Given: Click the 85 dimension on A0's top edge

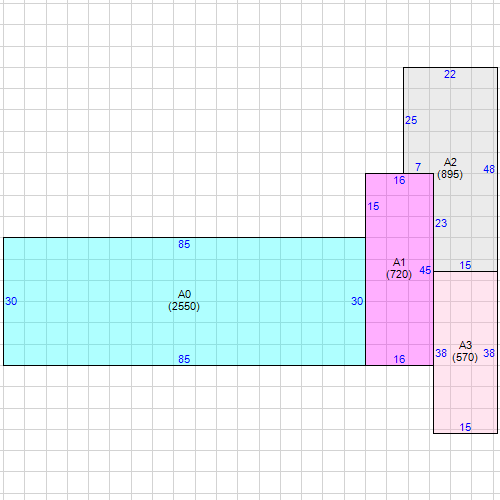Looking at the screenshot, I should [x=184, y=244].
